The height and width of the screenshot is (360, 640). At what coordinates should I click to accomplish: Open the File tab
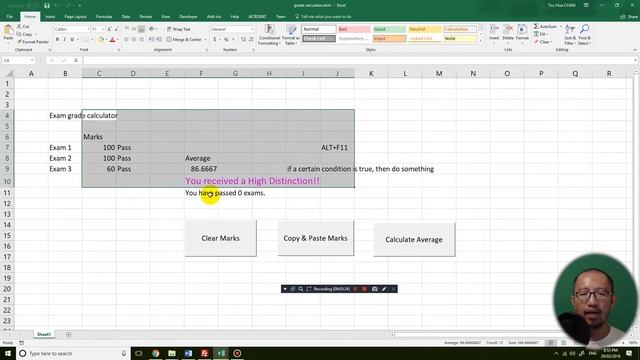click(9, 17)
